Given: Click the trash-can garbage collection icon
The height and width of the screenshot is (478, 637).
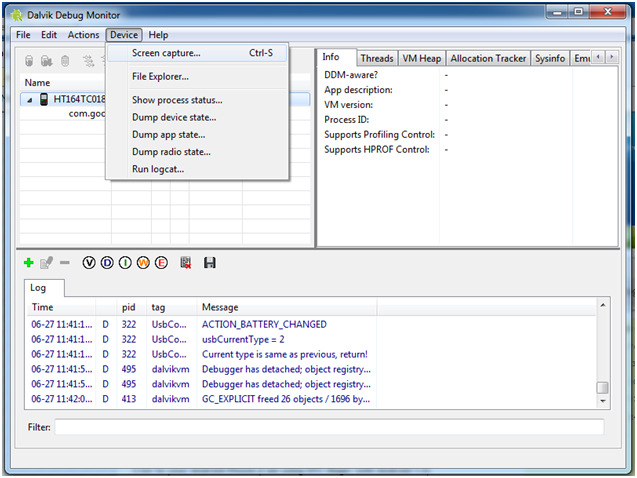Looking at the screenshot, I should click(65, 61).
